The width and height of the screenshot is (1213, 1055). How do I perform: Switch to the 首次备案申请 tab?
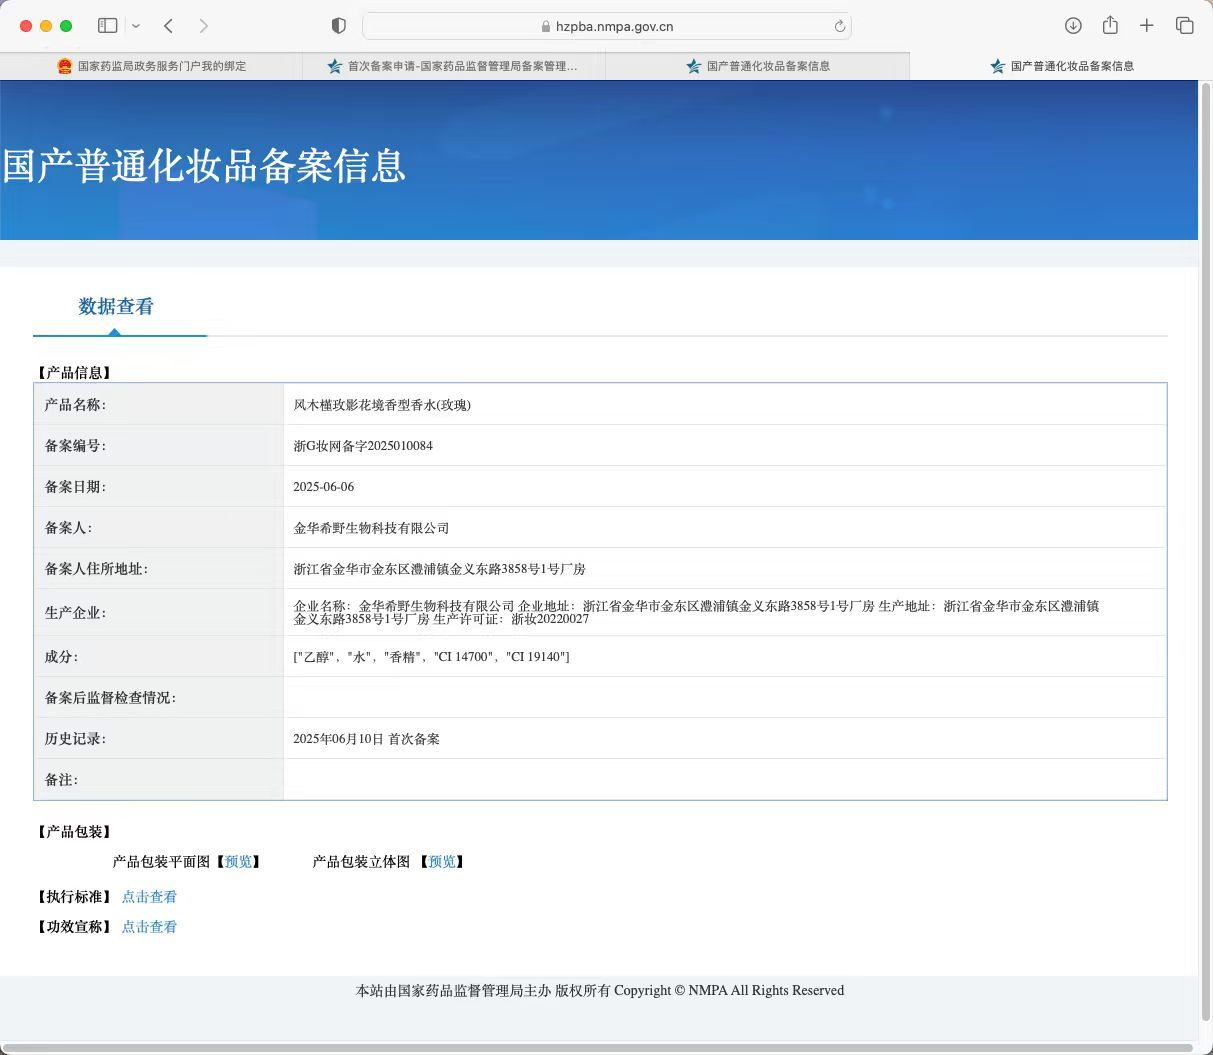click(454, 66)
